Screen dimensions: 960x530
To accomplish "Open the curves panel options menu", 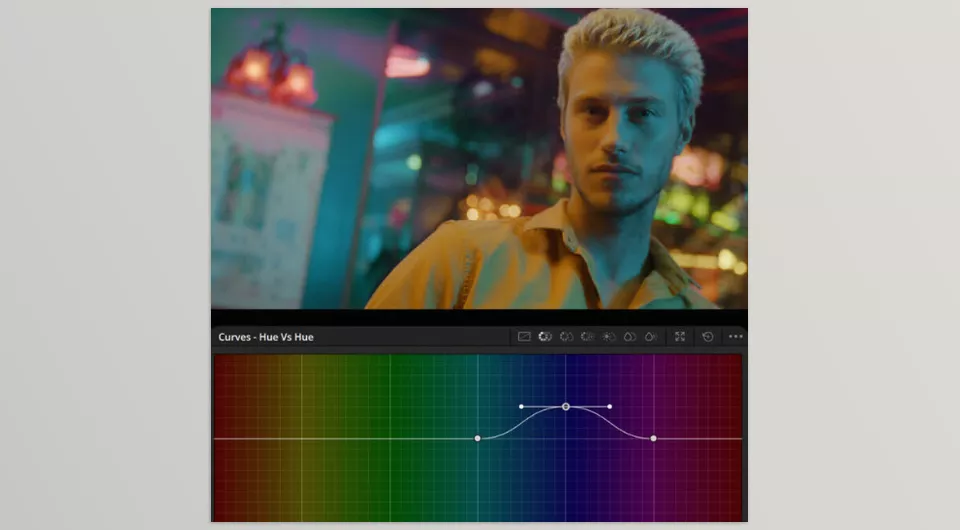I will click(x=736, y=337).
